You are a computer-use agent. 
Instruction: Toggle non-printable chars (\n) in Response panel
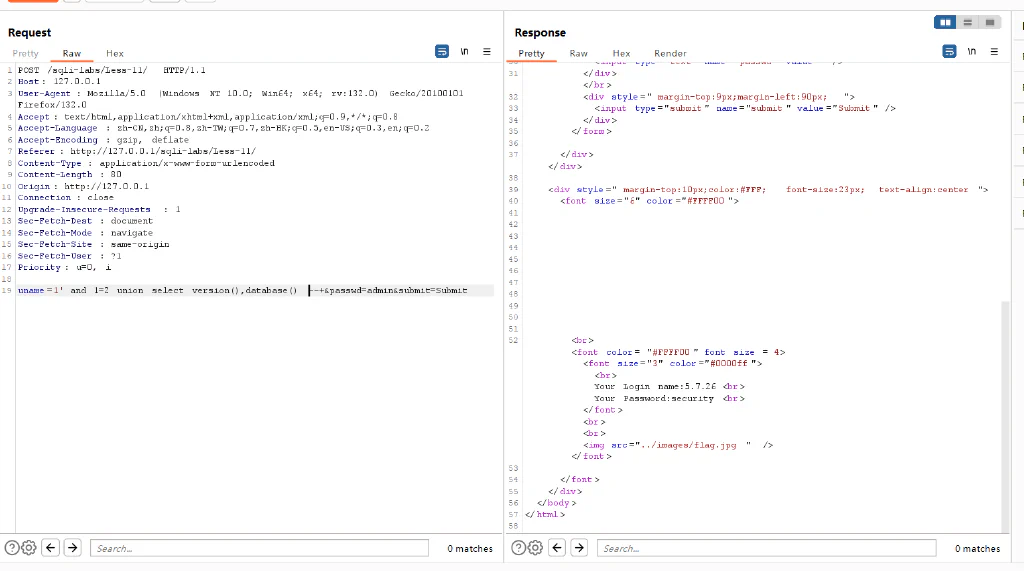click(972, 51)
